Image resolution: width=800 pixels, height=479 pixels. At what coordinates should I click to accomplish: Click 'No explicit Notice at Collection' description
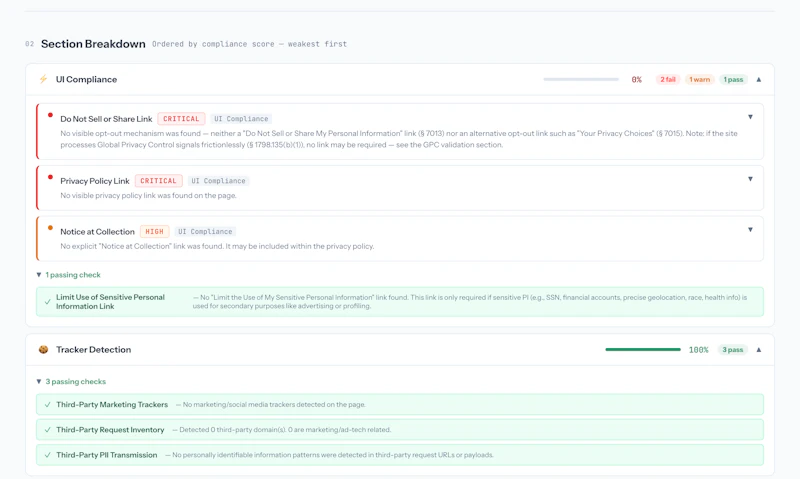click(x=217, y=246)
